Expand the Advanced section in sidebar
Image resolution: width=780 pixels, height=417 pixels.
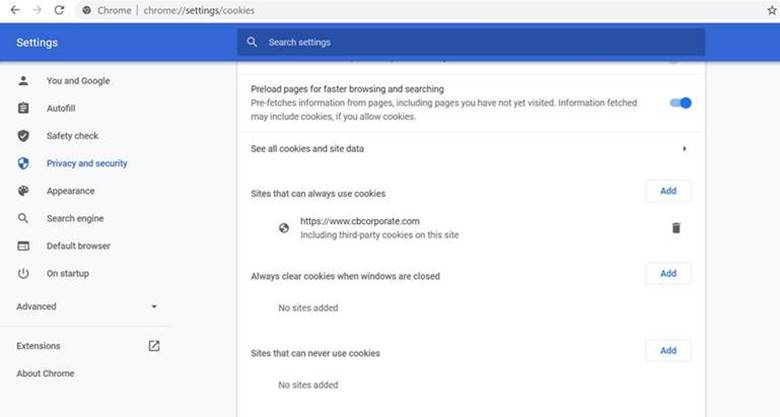pos(154,306)
